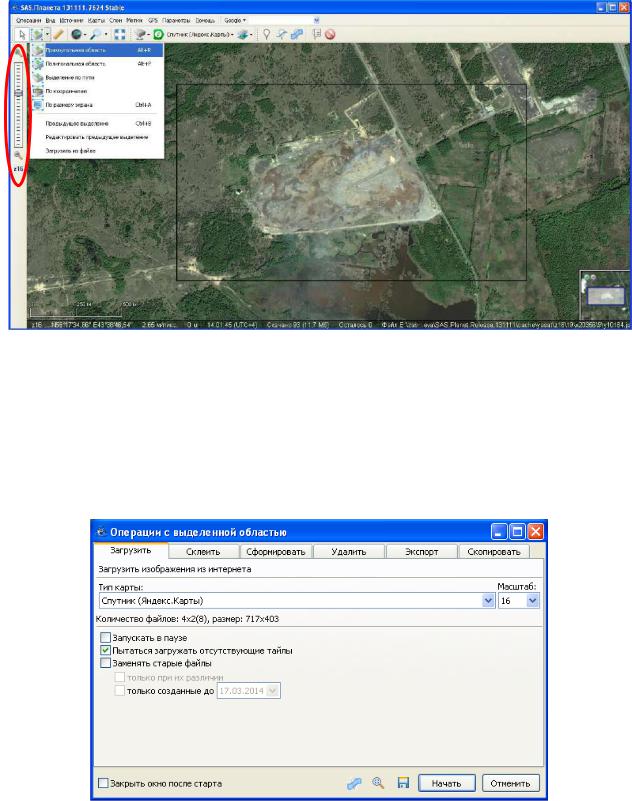Enable 'Заменять старые файлы' checkbox
This screenshot has width=632, height=801.
tap(105, 663)
